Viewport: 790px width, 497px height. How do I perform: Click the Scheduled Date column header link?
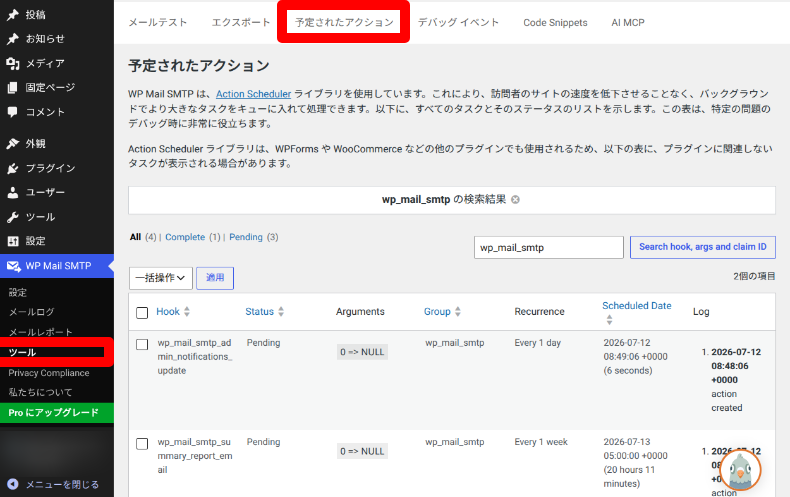tap(637, 305)
